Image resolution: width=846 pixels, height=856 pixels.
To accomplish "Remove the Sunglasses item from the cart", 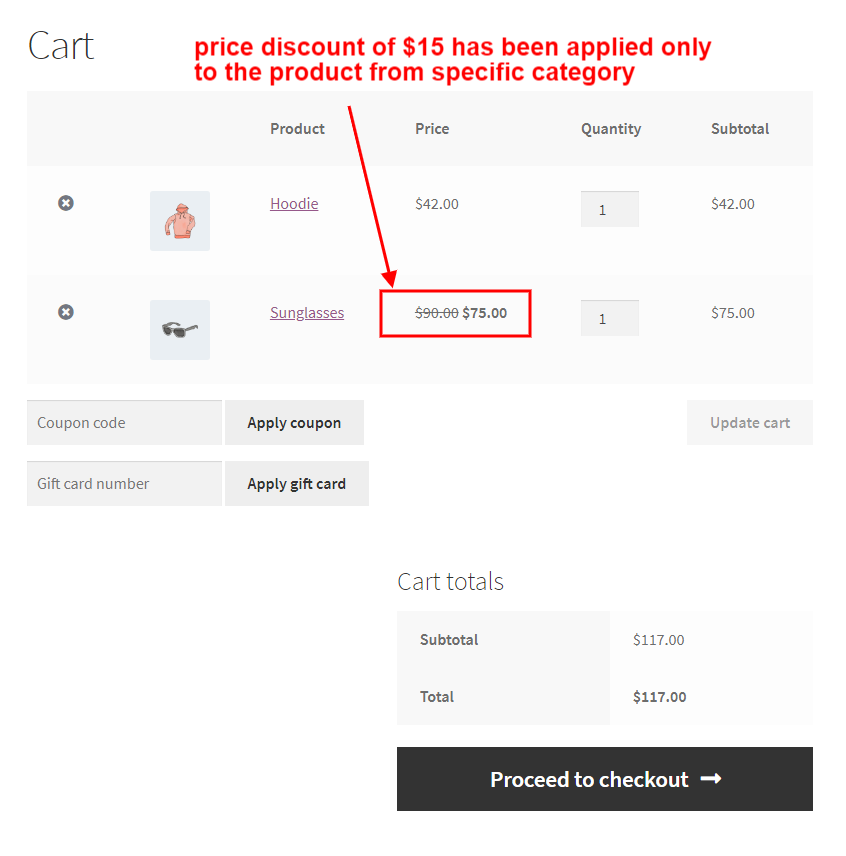I will pyautogui.click(x=66, y=312).
